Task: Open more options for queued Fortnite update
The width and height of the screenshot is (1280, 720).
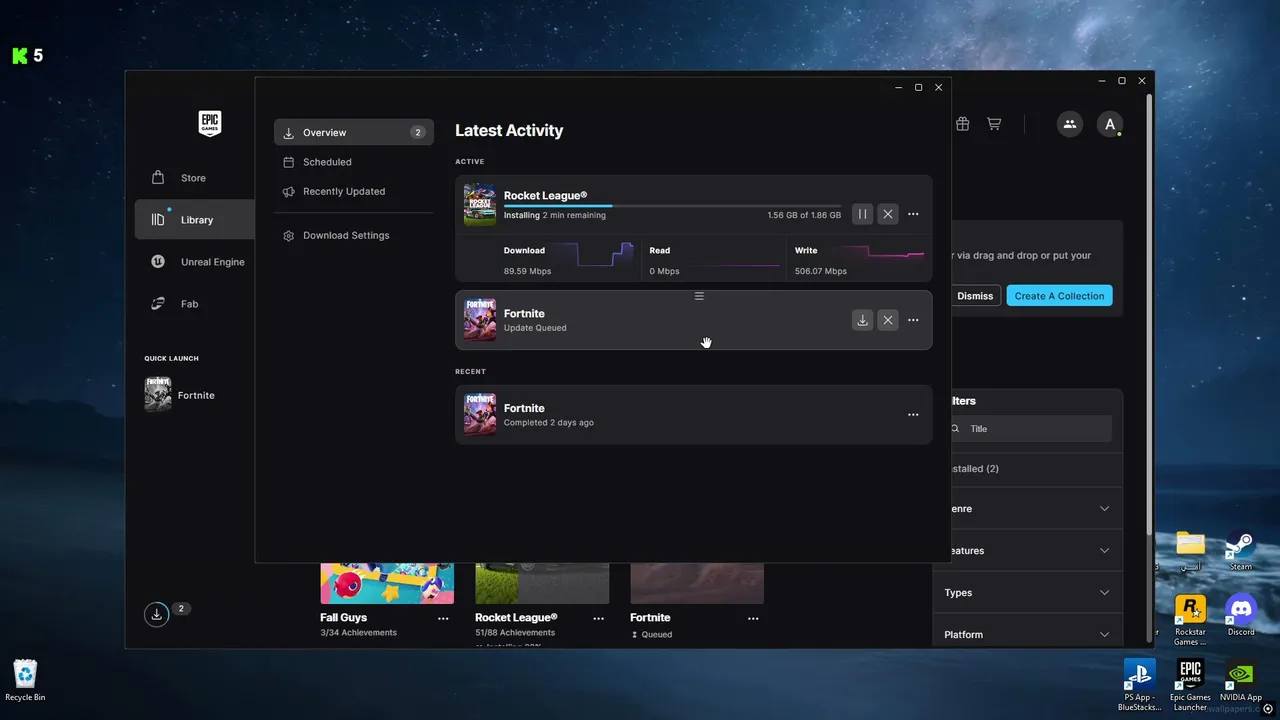Action: pyautogui.click(x=913, y=320)
